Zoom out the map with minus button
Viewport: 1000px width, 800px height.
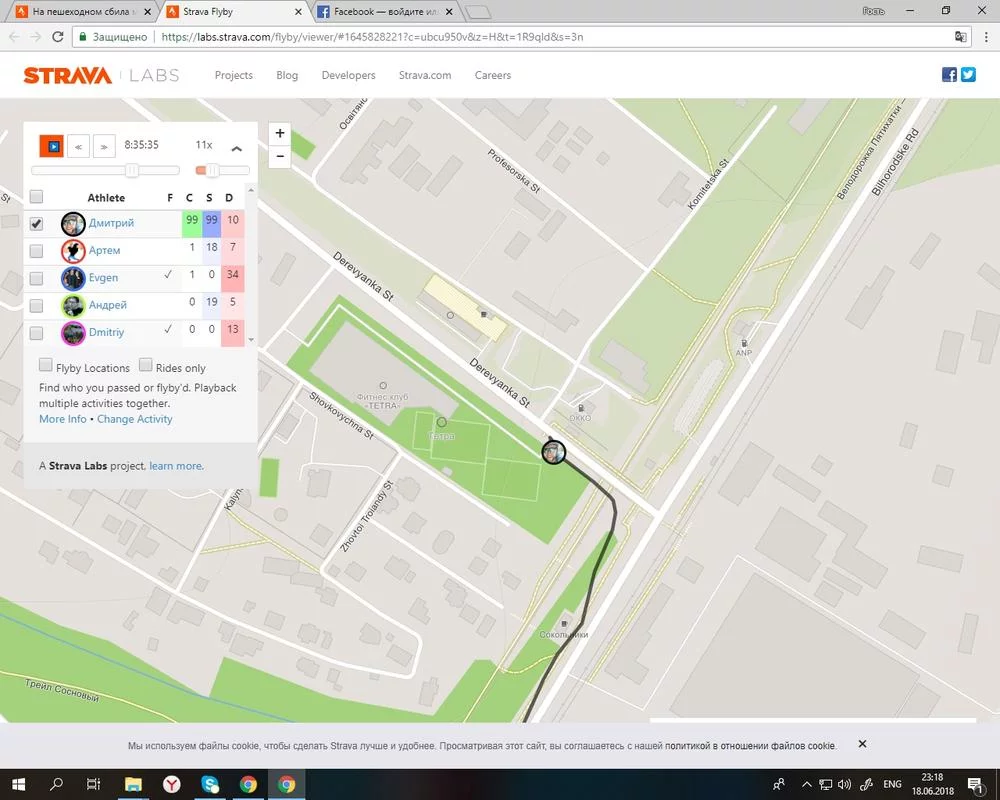(280, 156)
